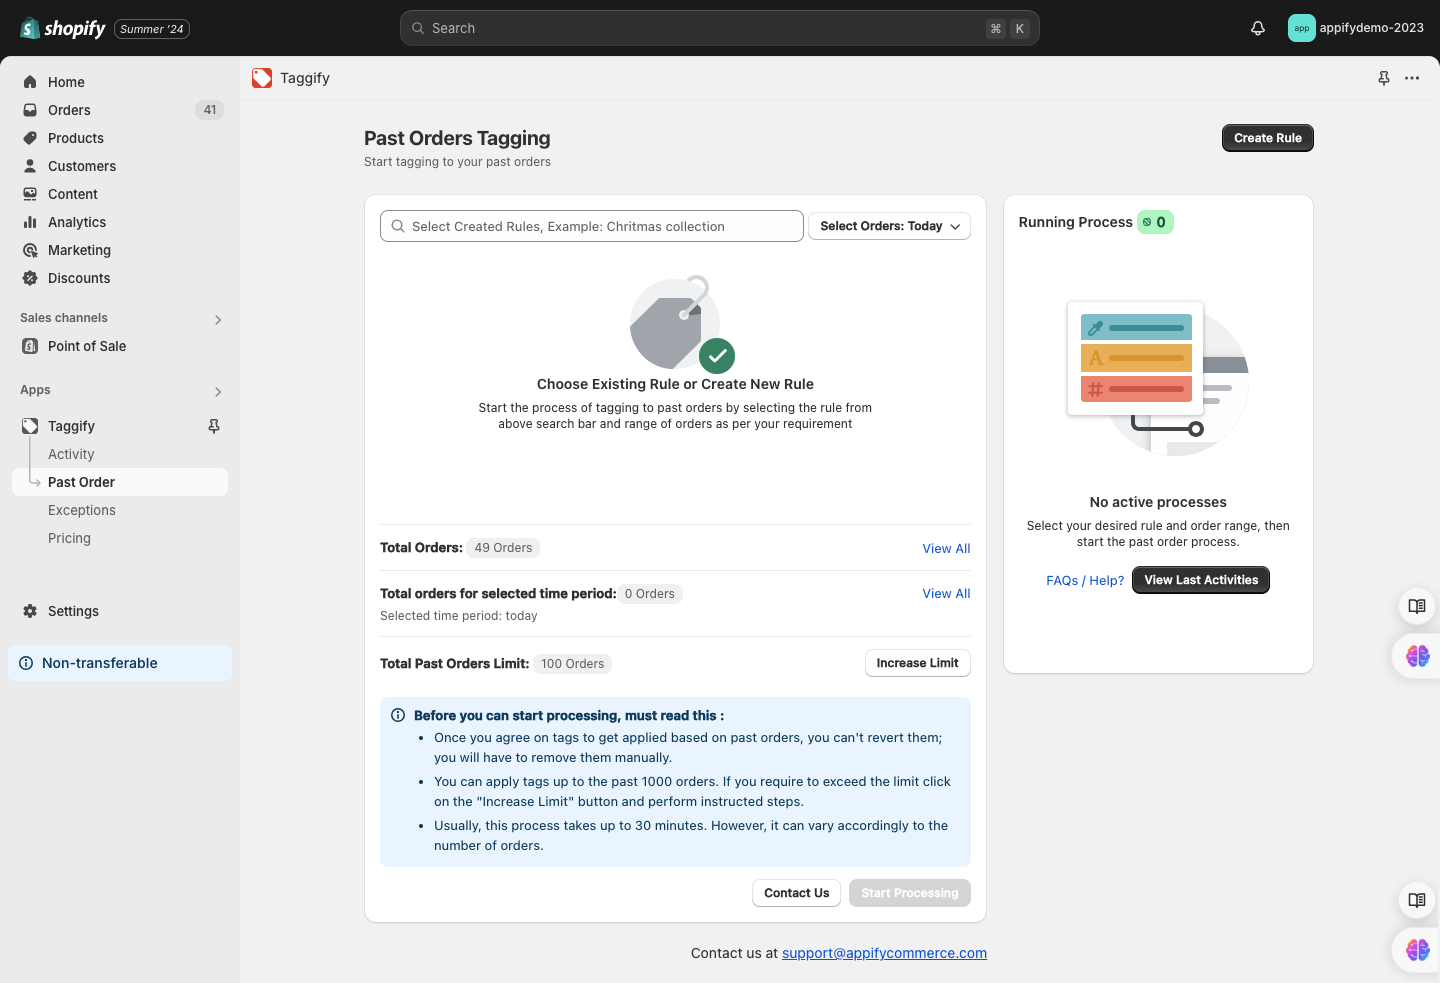Open the lower brain assistant icon
Viewport: 1440px width, 983px height.
click(x=1418, y=950)
